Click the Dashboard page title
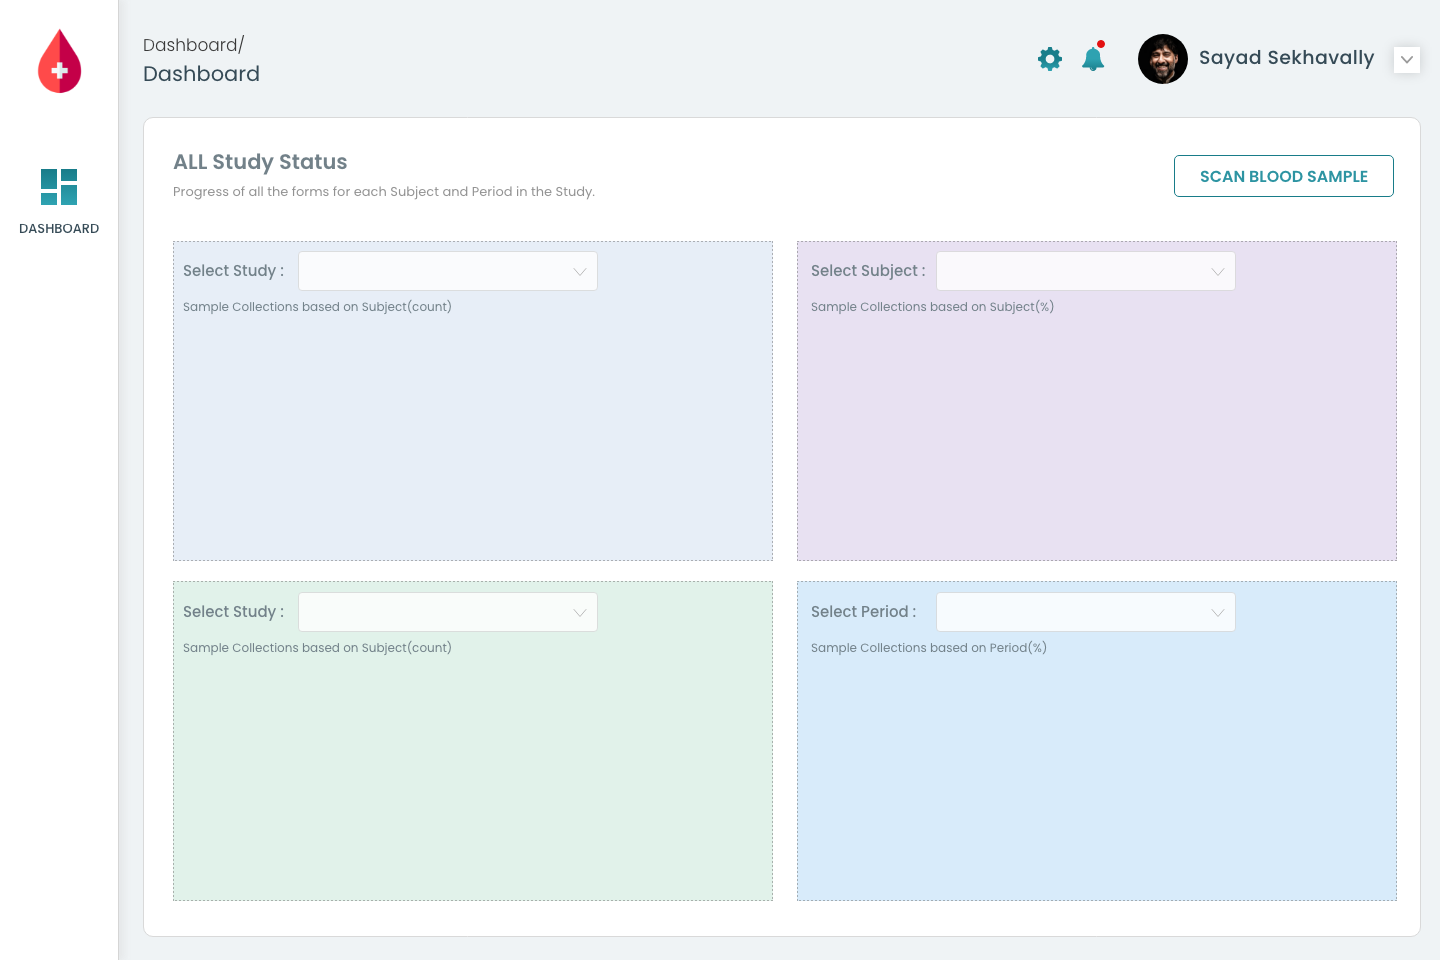The image size is (1440, 960). pyautogui.click(x=201, y=74)
